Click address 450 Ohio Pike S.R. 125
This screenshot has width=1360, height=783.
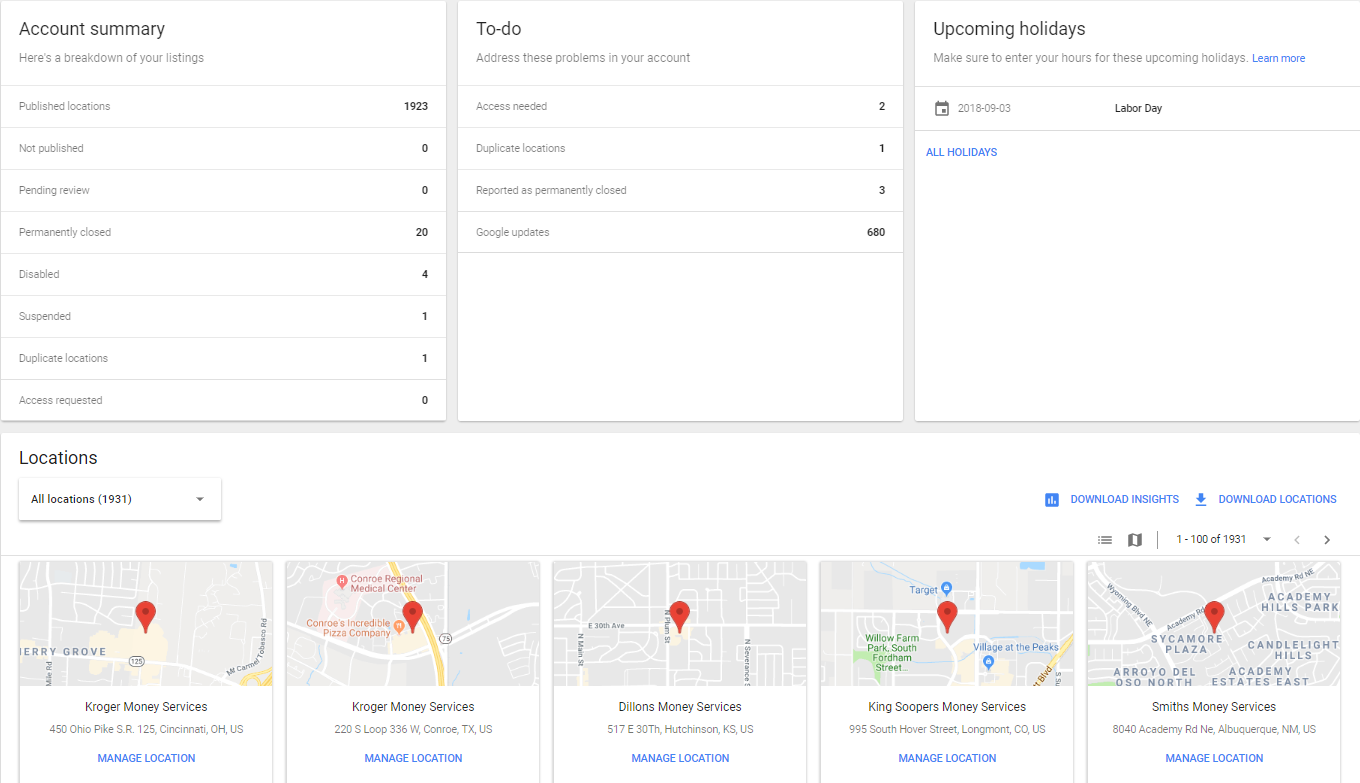(146, 730)
